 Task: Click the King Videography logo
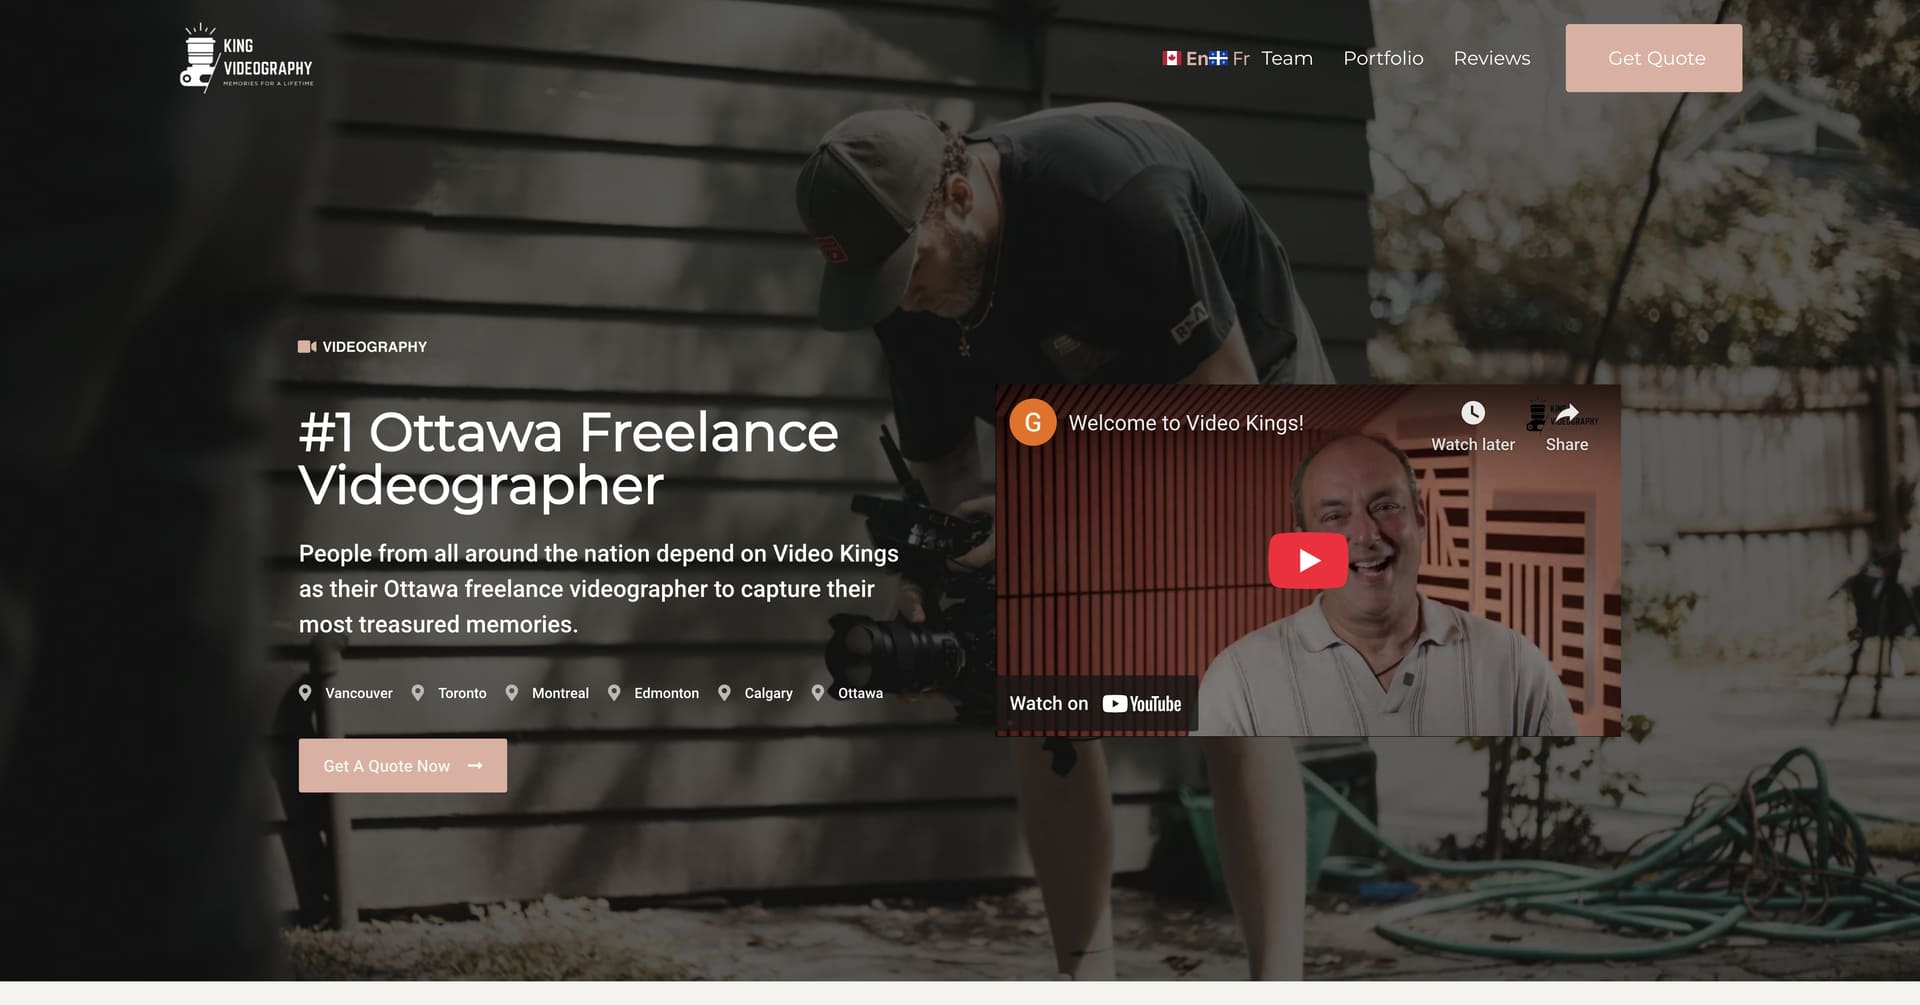[246, 58]
